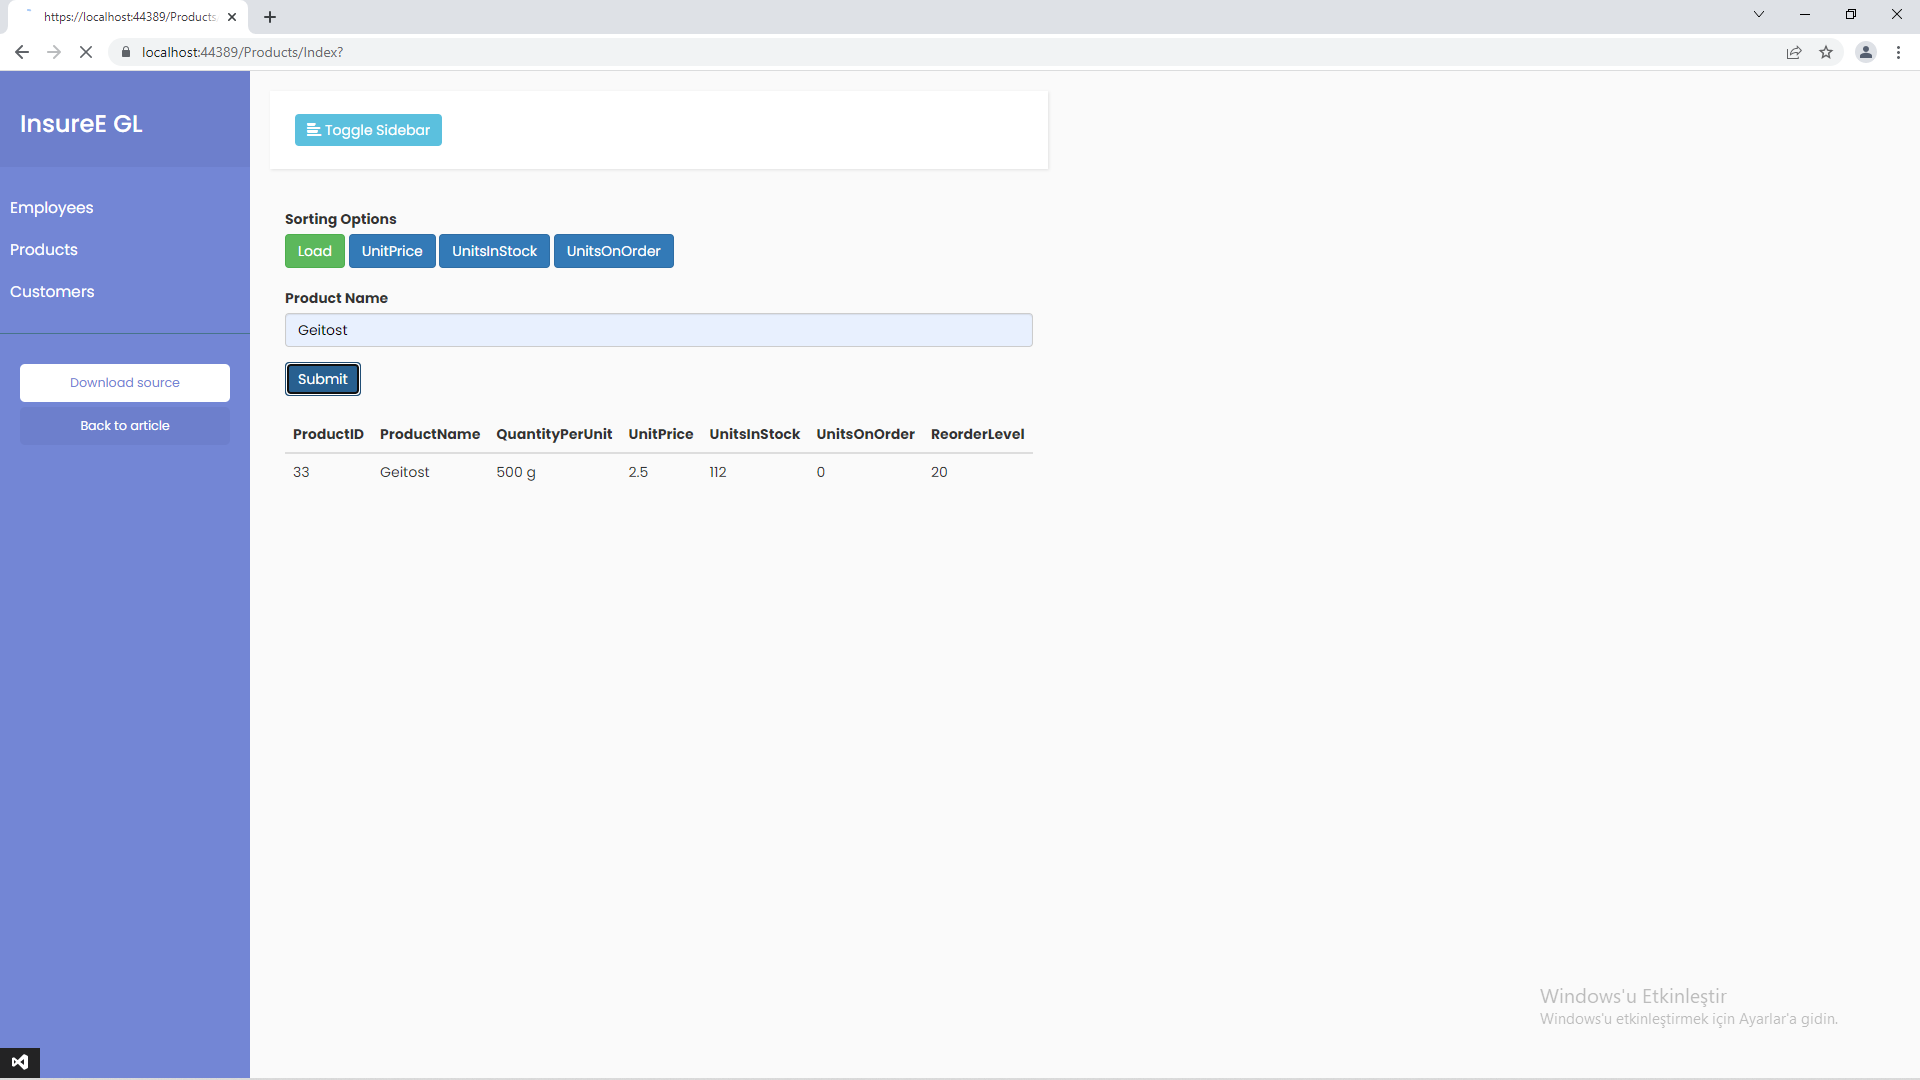
Task: Open the browser profile account icon
Action: coord(1866,52)
